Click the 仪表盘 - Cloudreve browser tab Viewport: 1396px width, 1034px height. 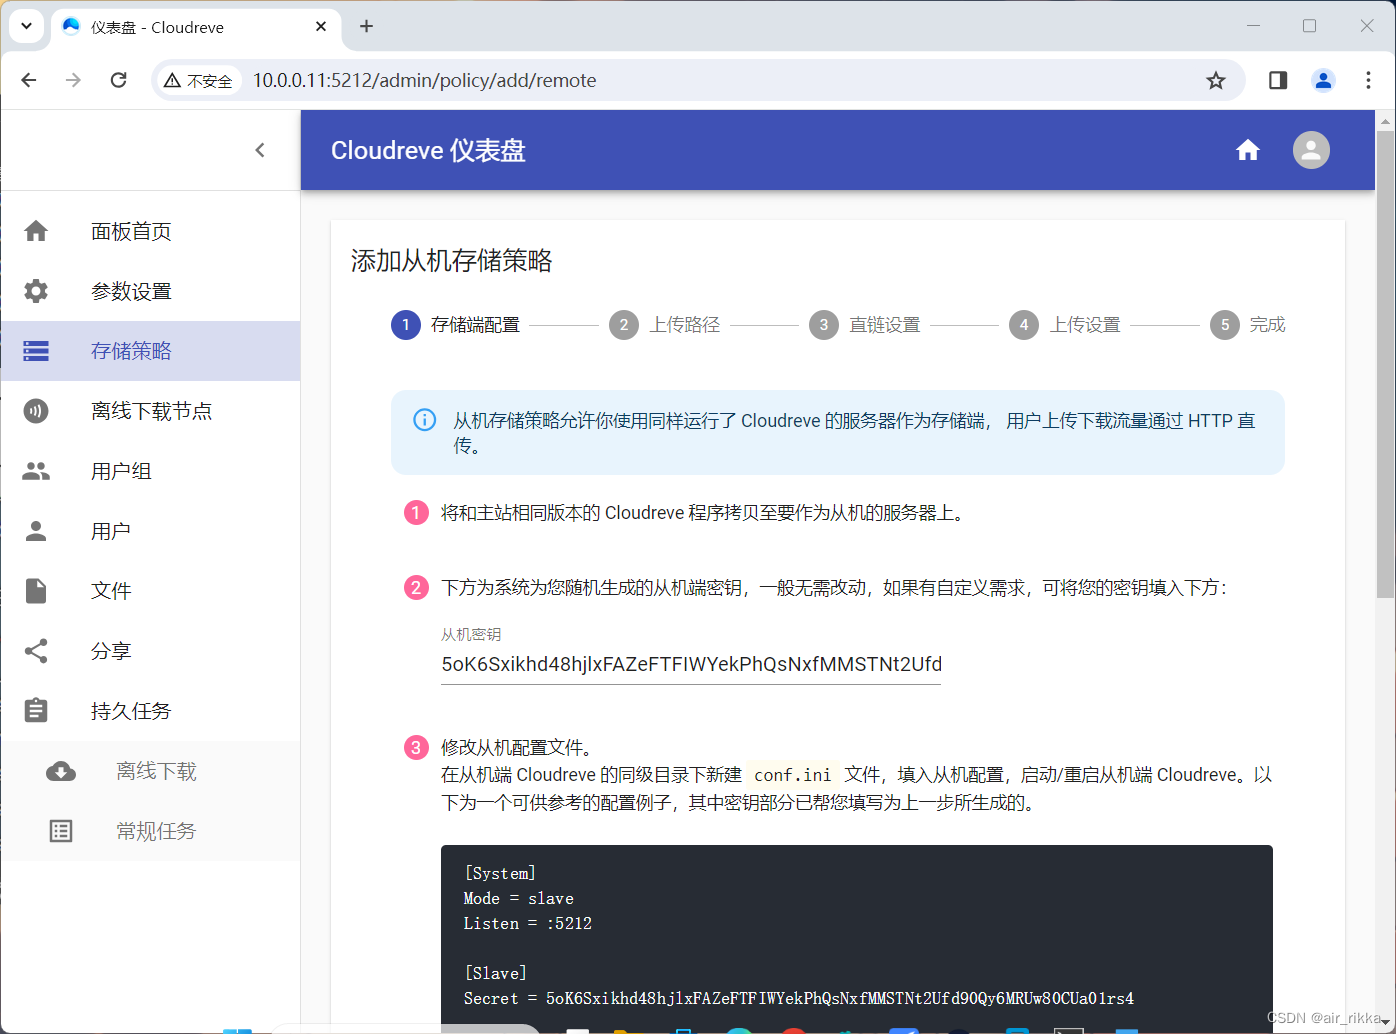pos(195,27)
